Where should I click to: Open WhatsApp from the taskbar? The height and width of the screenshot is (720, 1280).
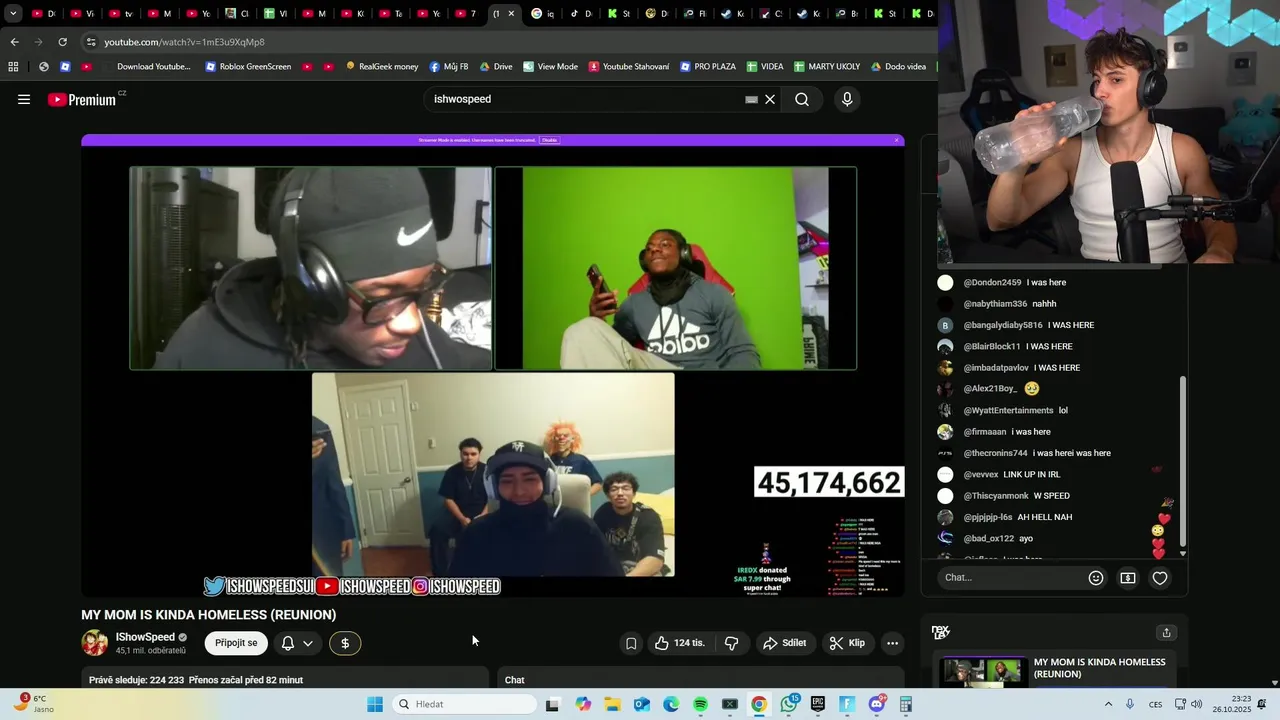pos(789,704)
